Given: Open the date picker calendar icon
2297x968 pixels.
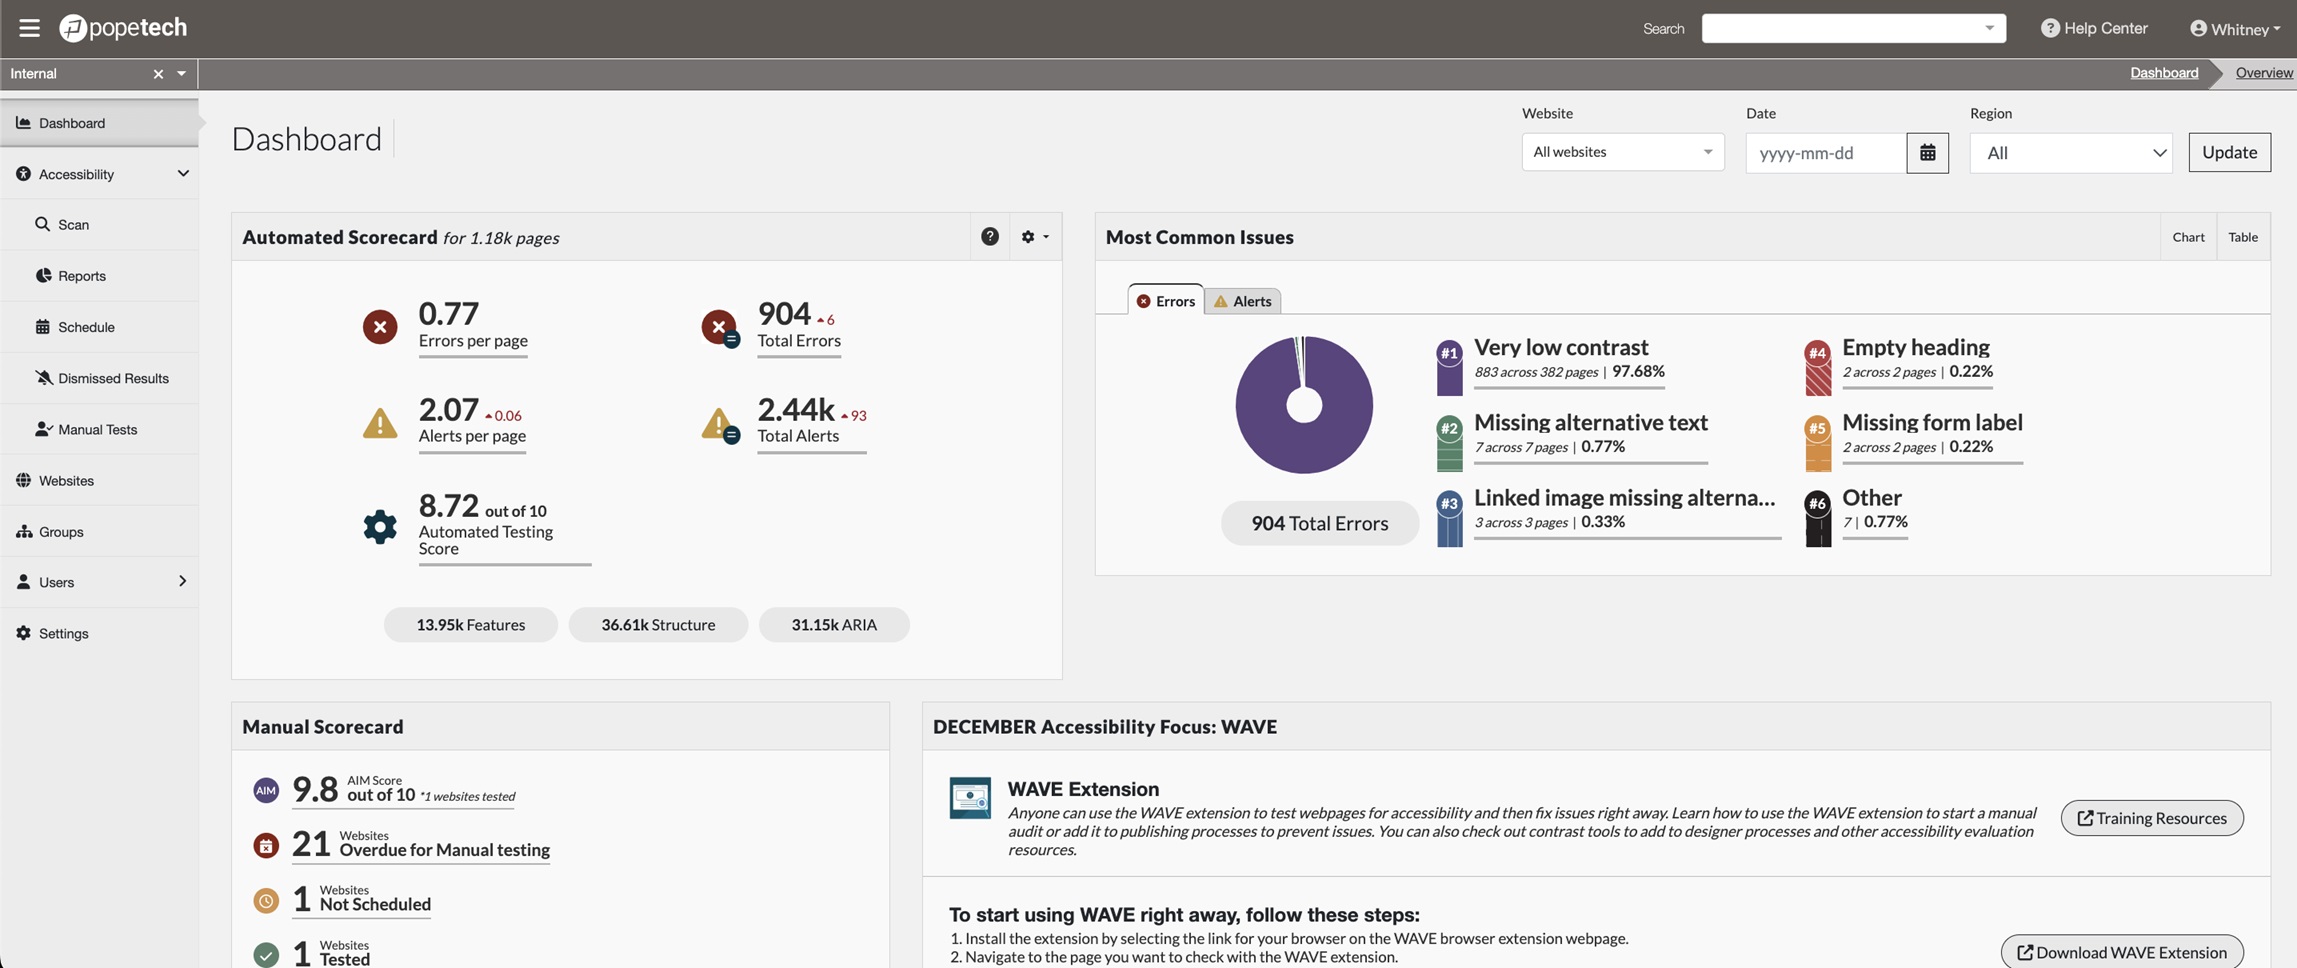Looking at the screenshot, I should coord(1927,153).
